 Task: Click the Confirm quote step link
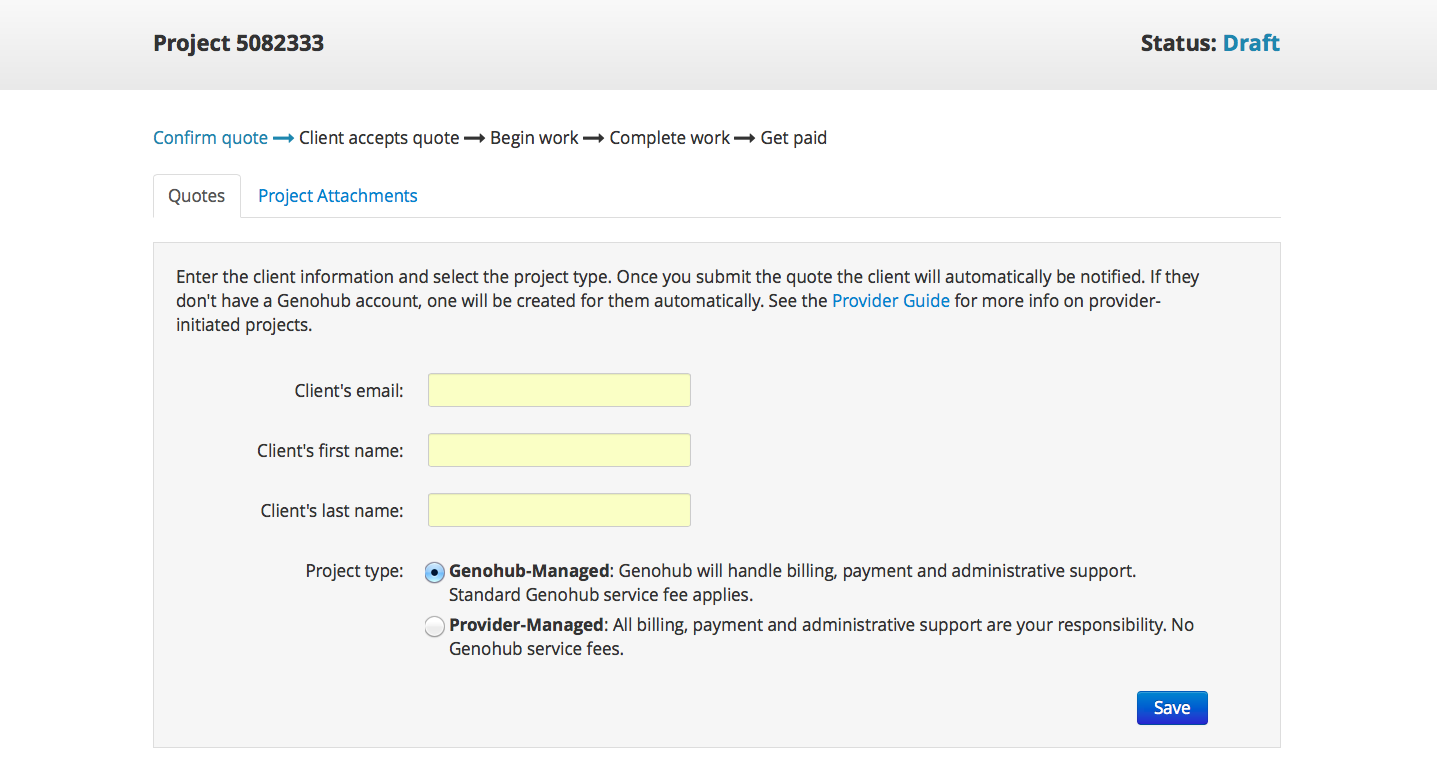pyautogui.click(x=210, y=138)
